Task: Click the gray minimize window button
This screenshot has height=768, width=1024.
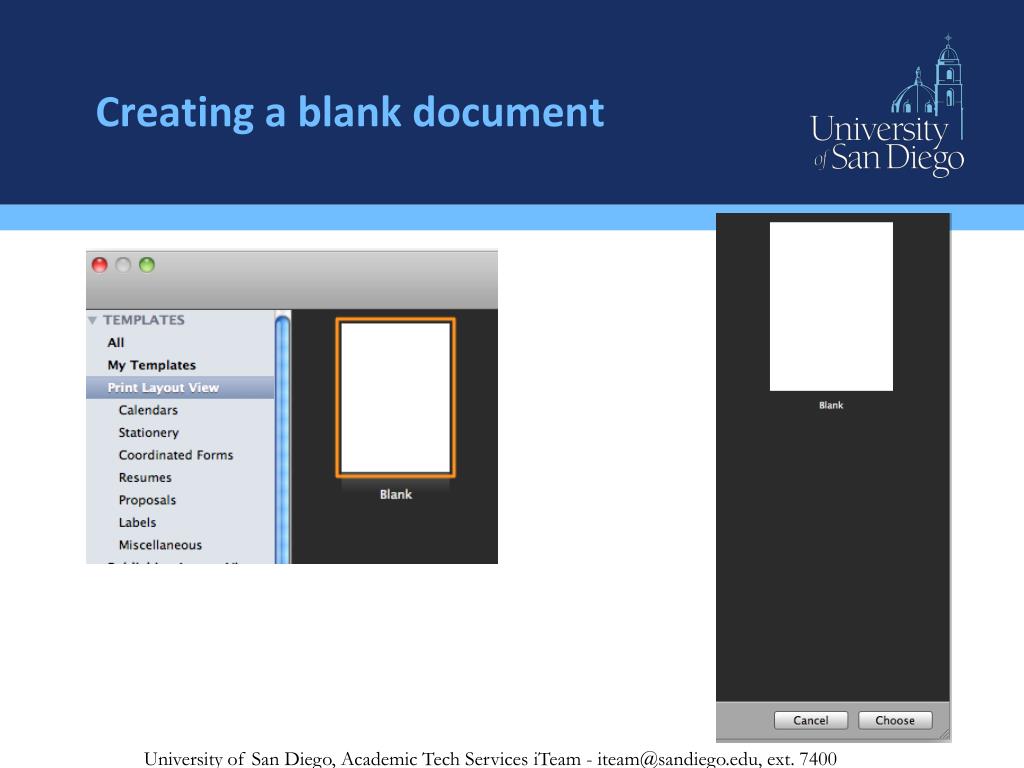Action: pos(123,264)
